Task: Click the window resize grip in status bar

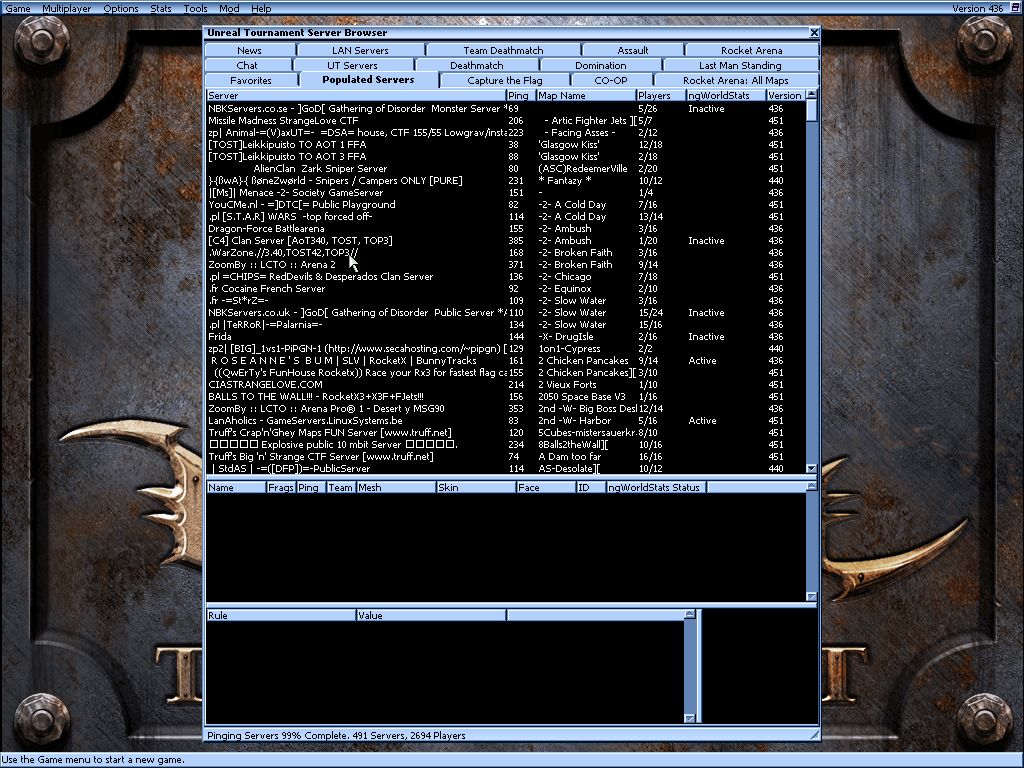Action: [814, 735]
